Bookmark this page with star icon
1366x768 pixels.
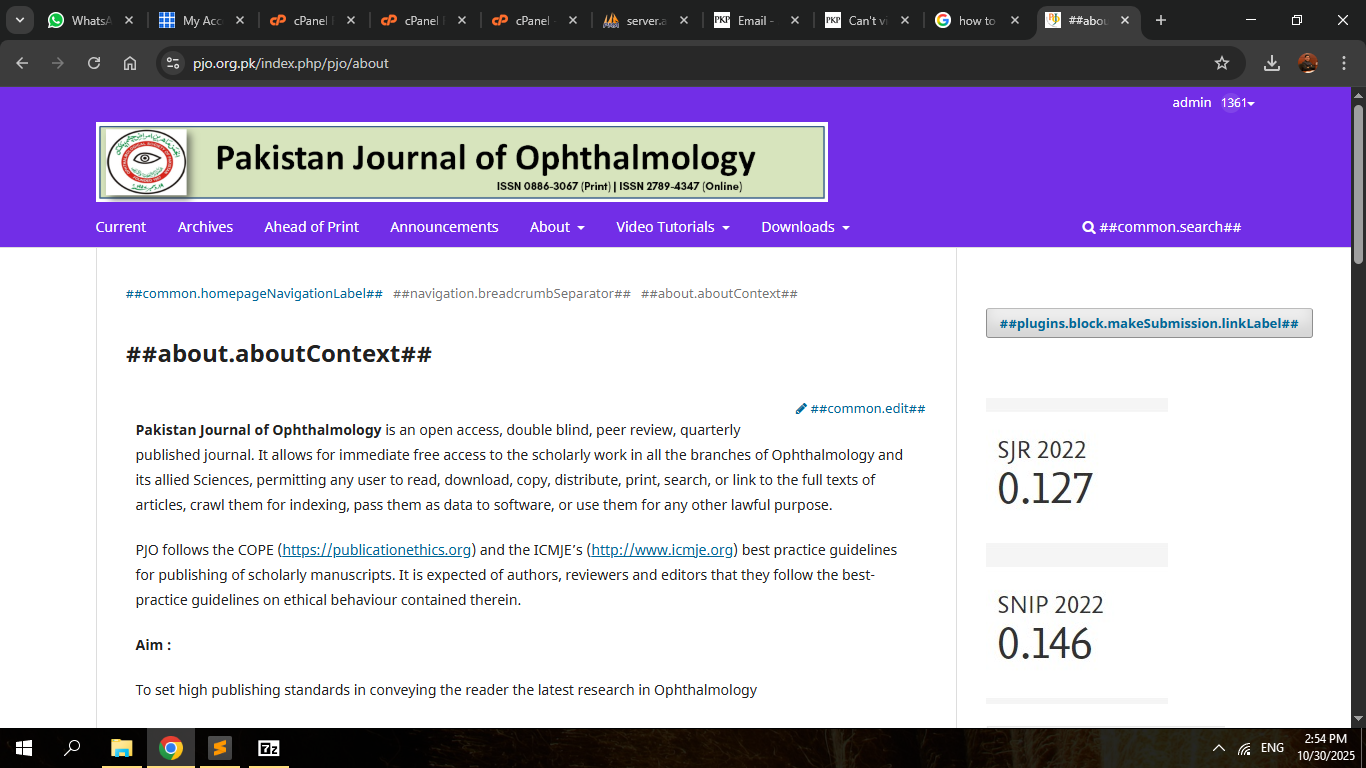[x=1221, y=63]
